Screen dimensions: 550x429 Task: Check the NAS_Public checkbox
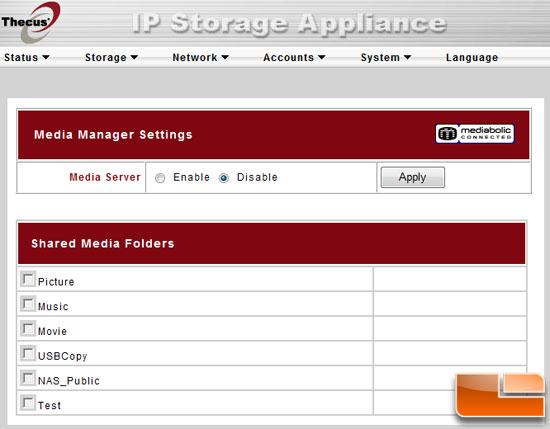point(28,378)
